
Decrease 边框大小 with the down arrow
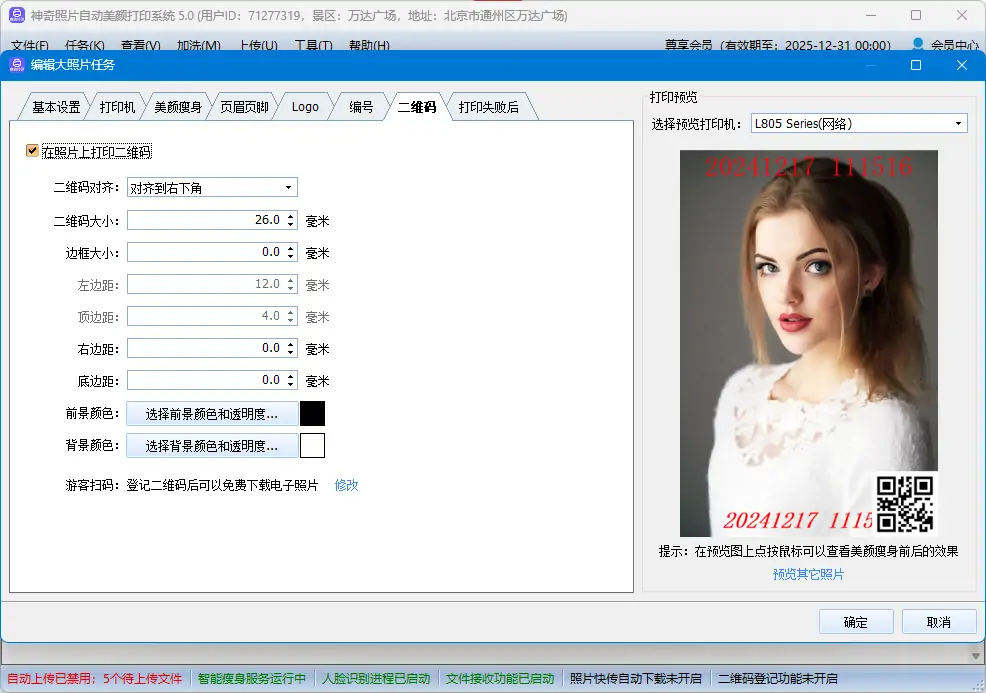(291, 257)
